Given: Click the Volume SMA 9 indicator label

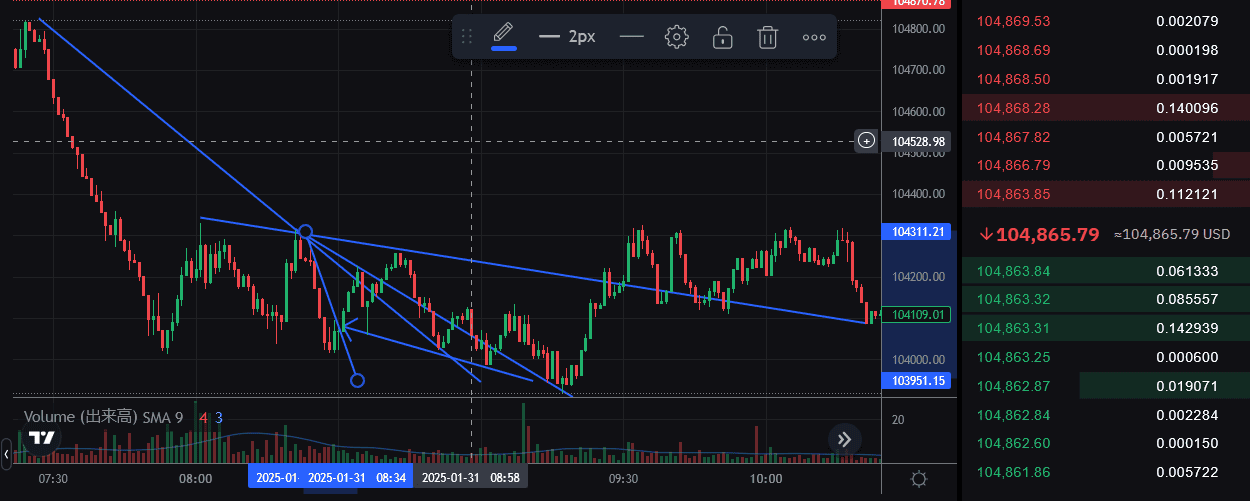Looking at the screenshot, I should coord(103,417).
